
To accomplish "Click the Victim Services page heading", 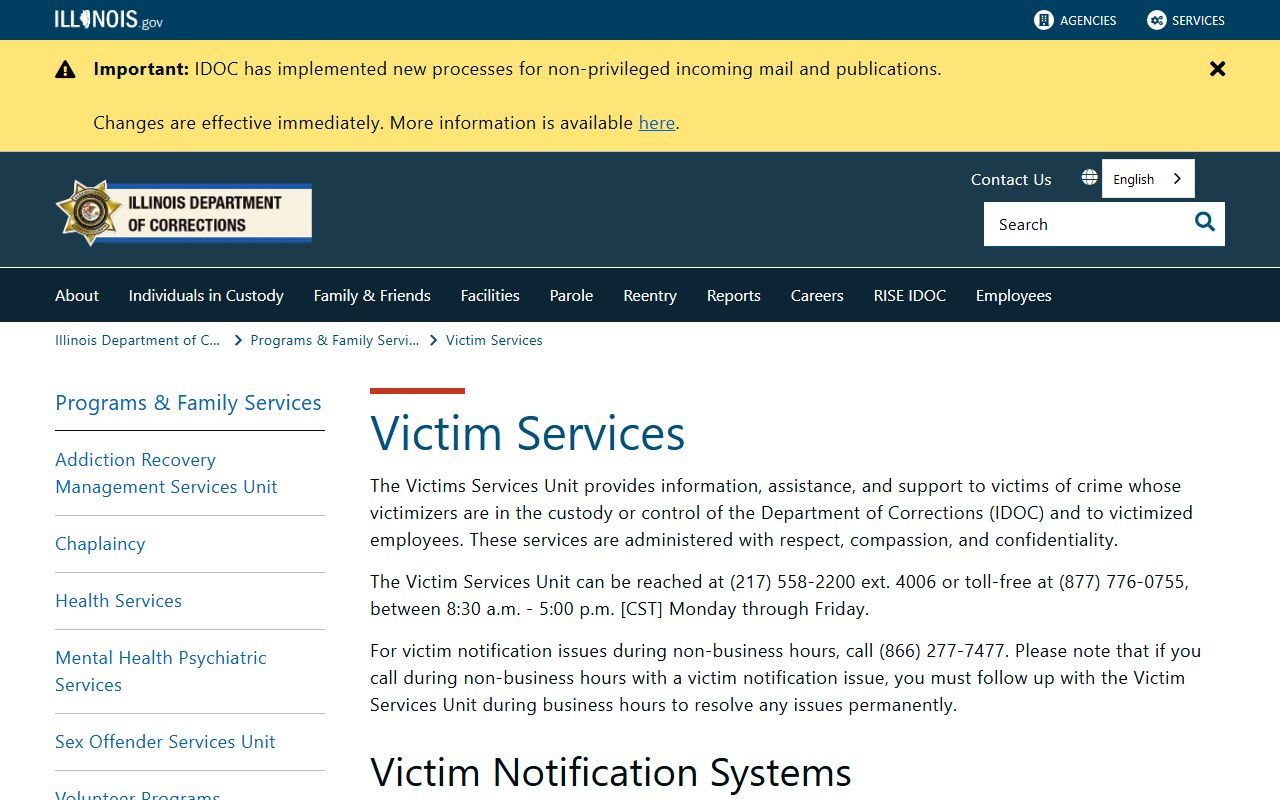I will pos(528,433).
